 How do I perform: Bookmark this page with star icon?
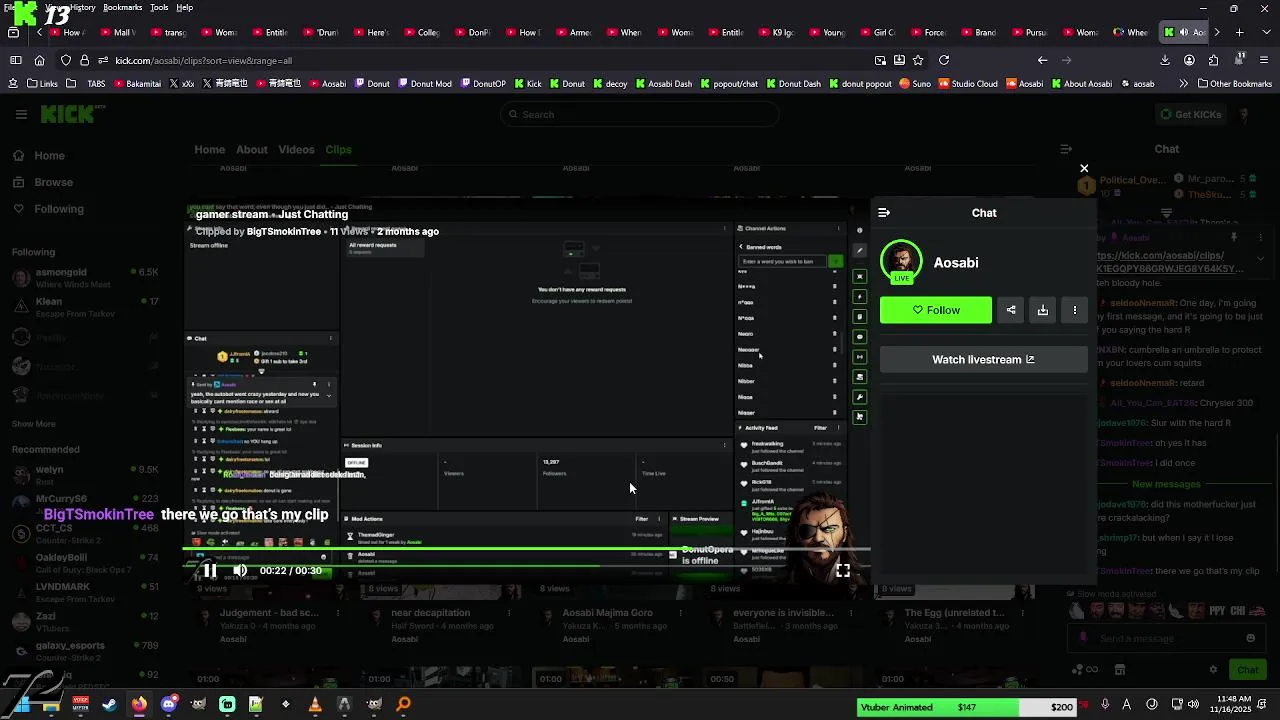click(x=918, y=60)
